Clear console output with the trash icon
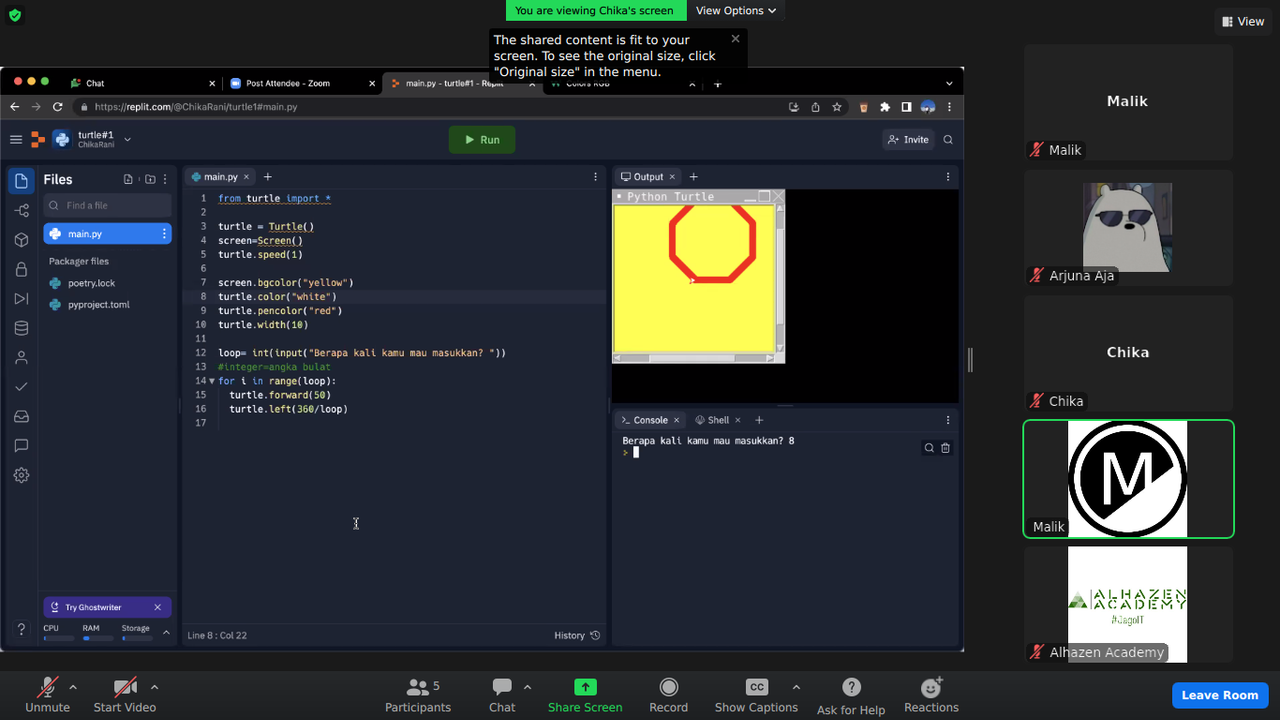This screenshot has height=720, width=1280. pos(945,448)
